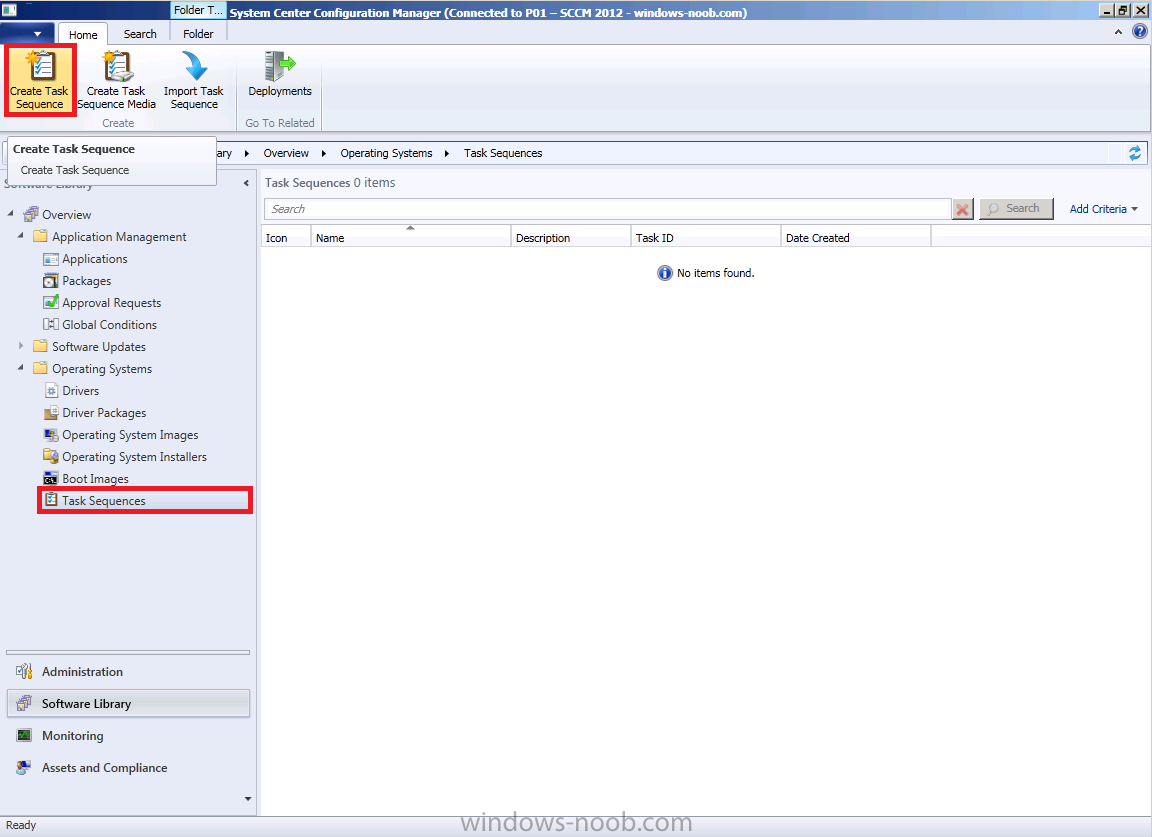Sort list by the Date Created column
This screenshot has height=837, width=1152.
click(x=856, y=237)
